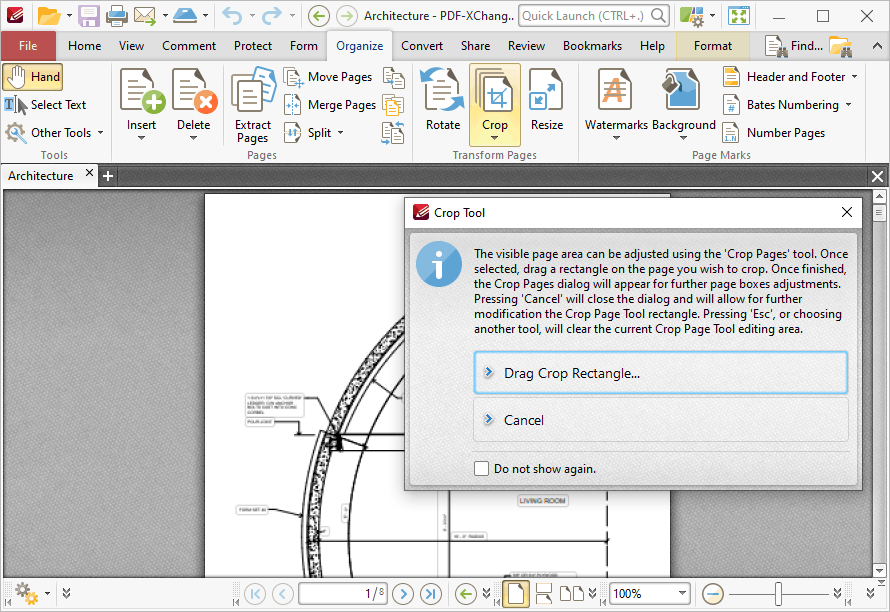
Task: Click the Scan icon in quick toolbar
Action: click(184, 16)
